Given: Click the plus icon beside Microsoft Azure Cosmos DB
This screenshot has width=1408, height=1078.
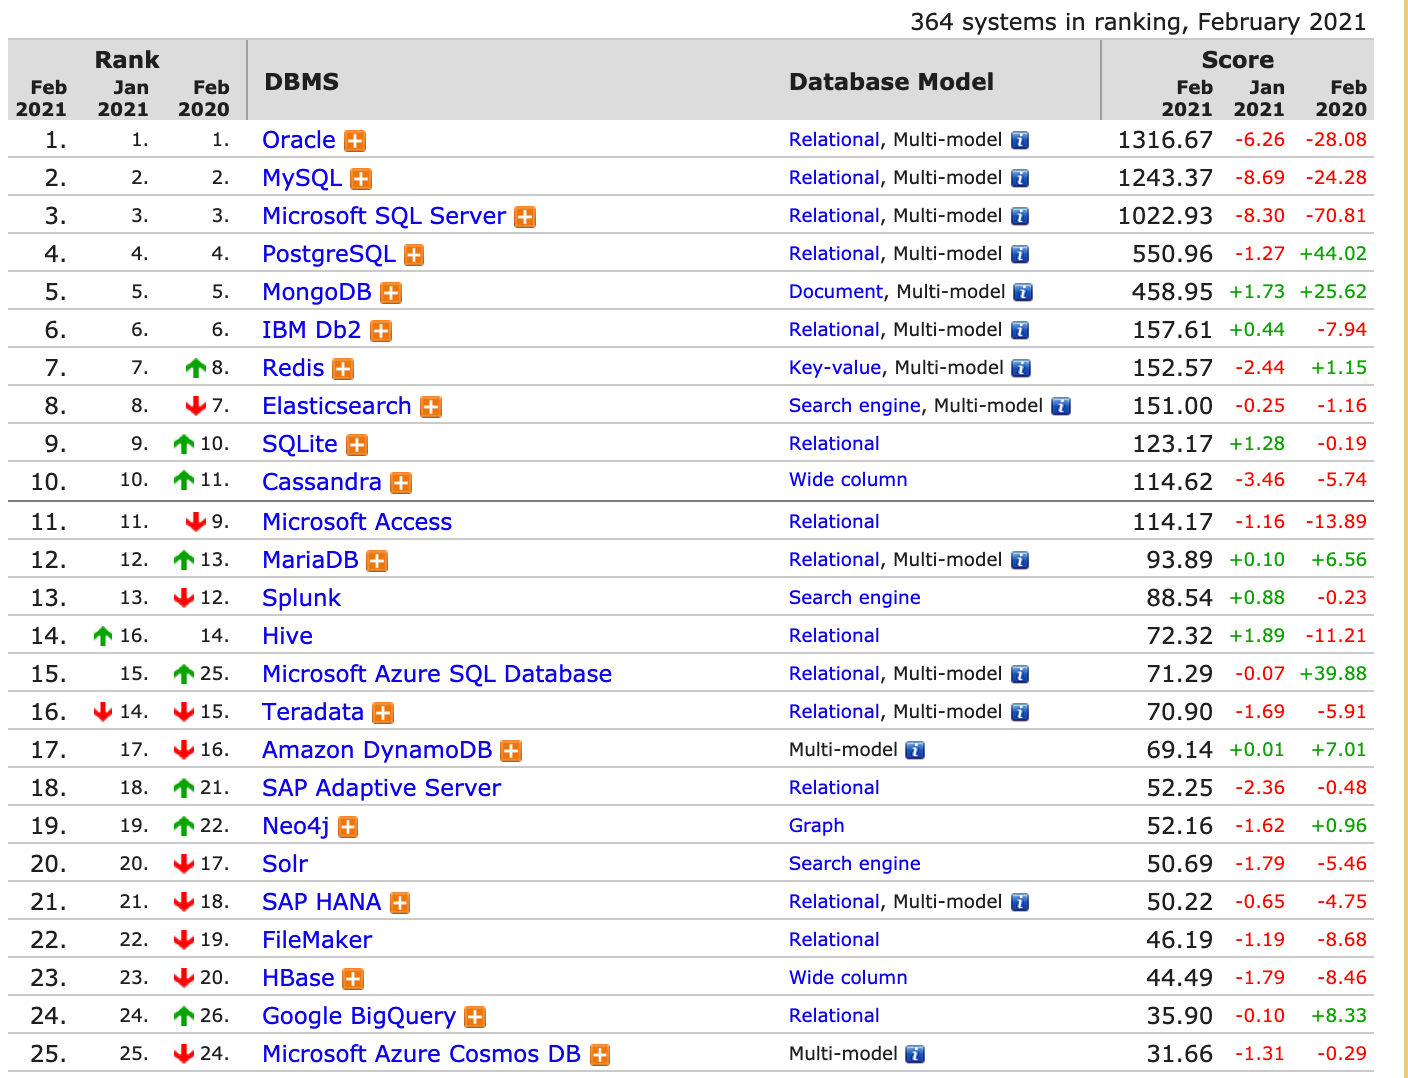Looking at the screenshot, I should (600, 1055).
